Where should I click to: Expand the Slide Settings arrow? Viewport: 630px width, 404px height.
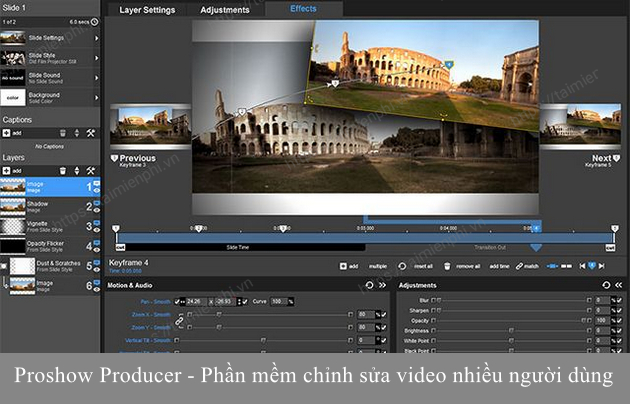tap(96, 38)
